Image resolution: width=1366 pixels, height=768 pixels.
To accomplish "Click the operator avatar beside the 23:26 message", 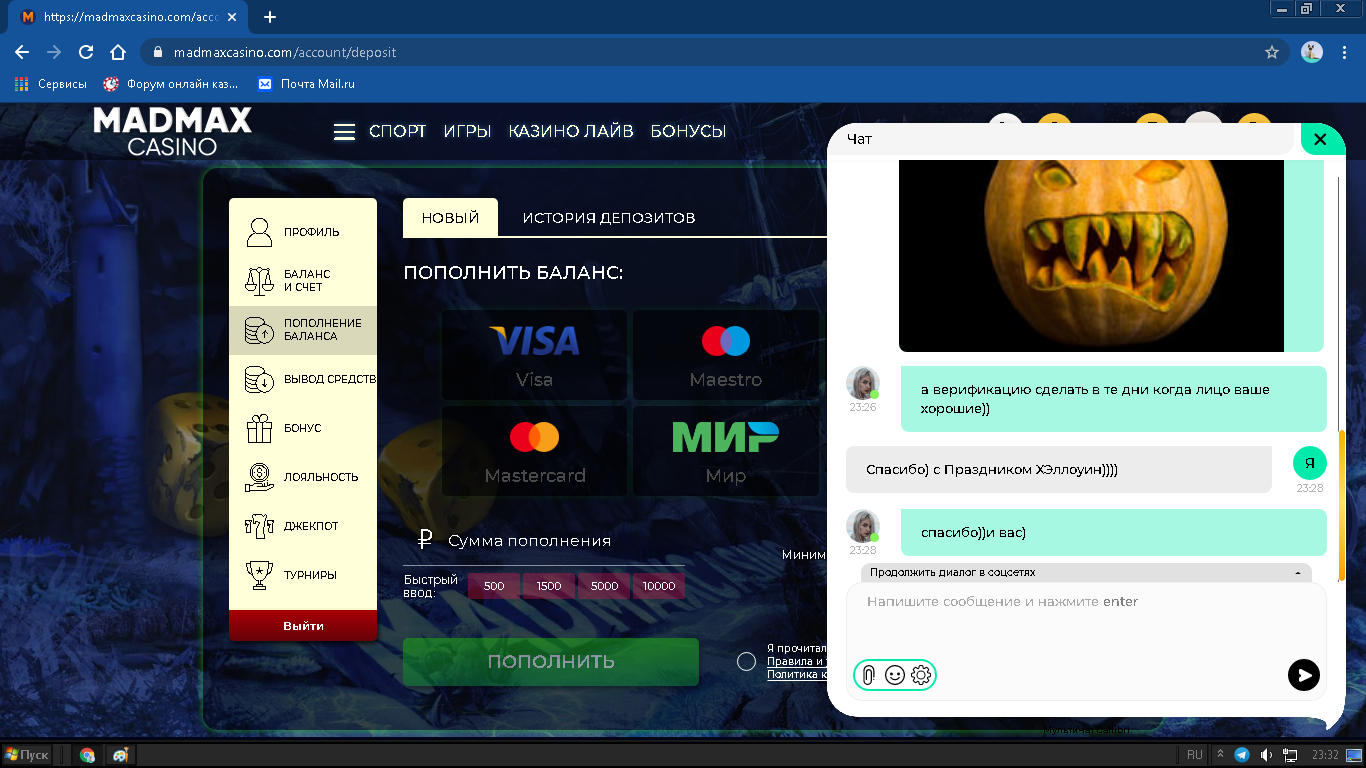I will pos(863,384).
